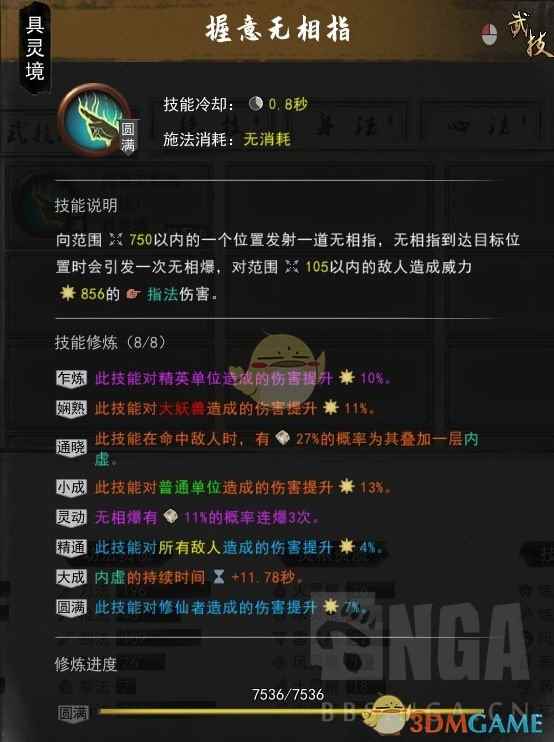The height and width of the screenshot is (742, 554).
Task: Click the range icon before 750
Action: point(115,240)
